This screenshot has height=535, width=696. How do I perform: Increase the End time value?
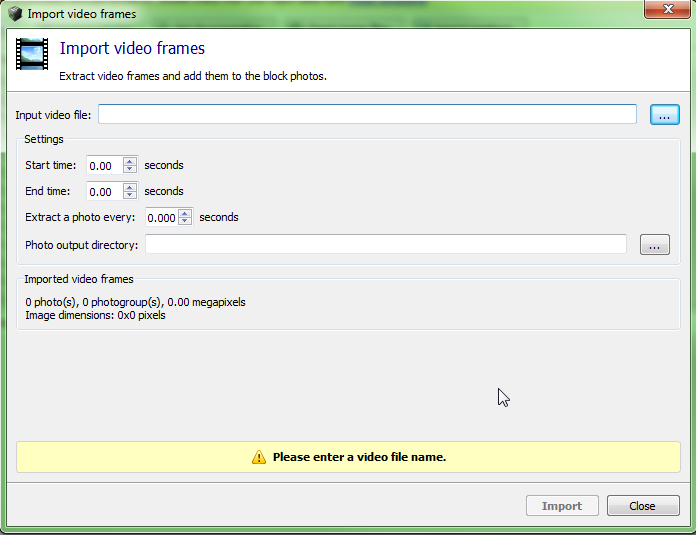(130, 187)
